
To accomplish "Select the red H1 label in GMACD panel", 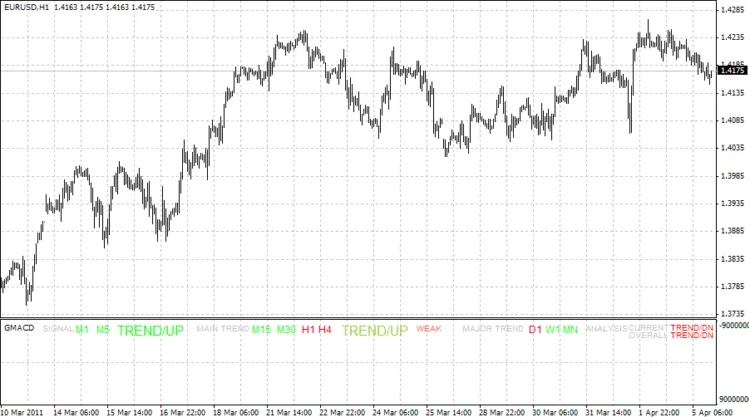I will 308,329.
